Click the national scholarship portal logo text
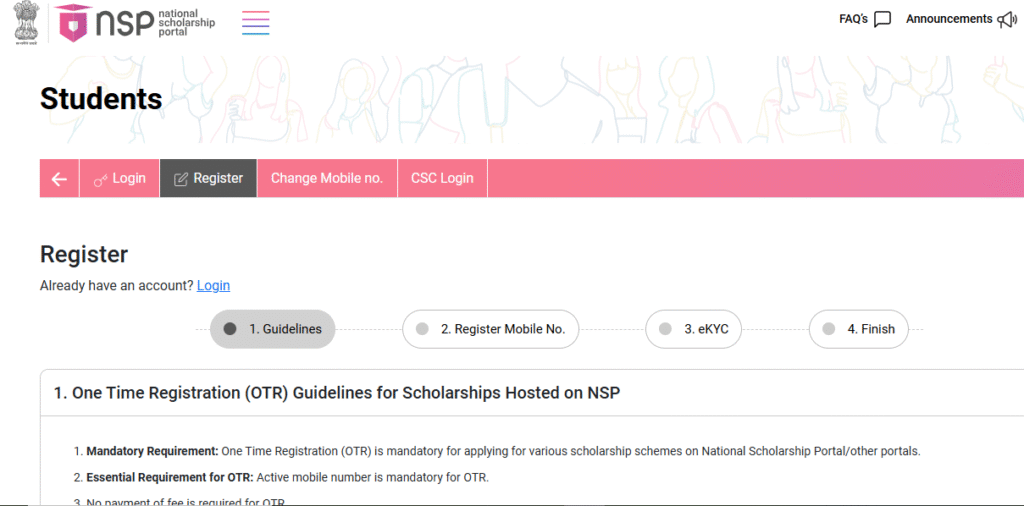This screenshot has width=1024, height=506. pos(186,22)
